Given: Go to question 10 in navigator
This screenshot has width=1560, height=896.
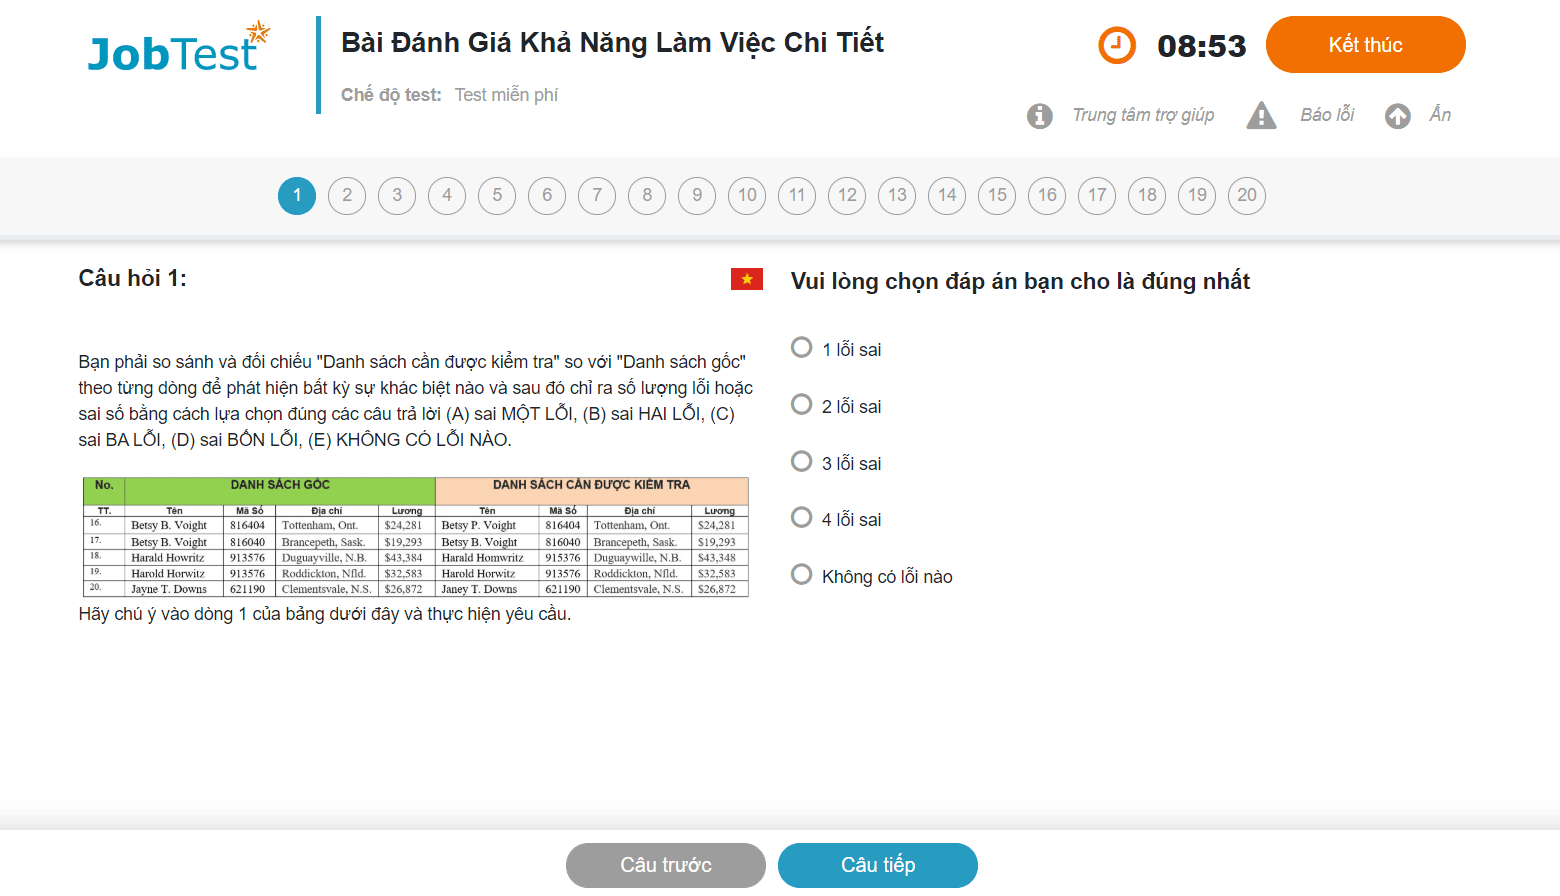Looking at the screenshot, I should 747,196.
